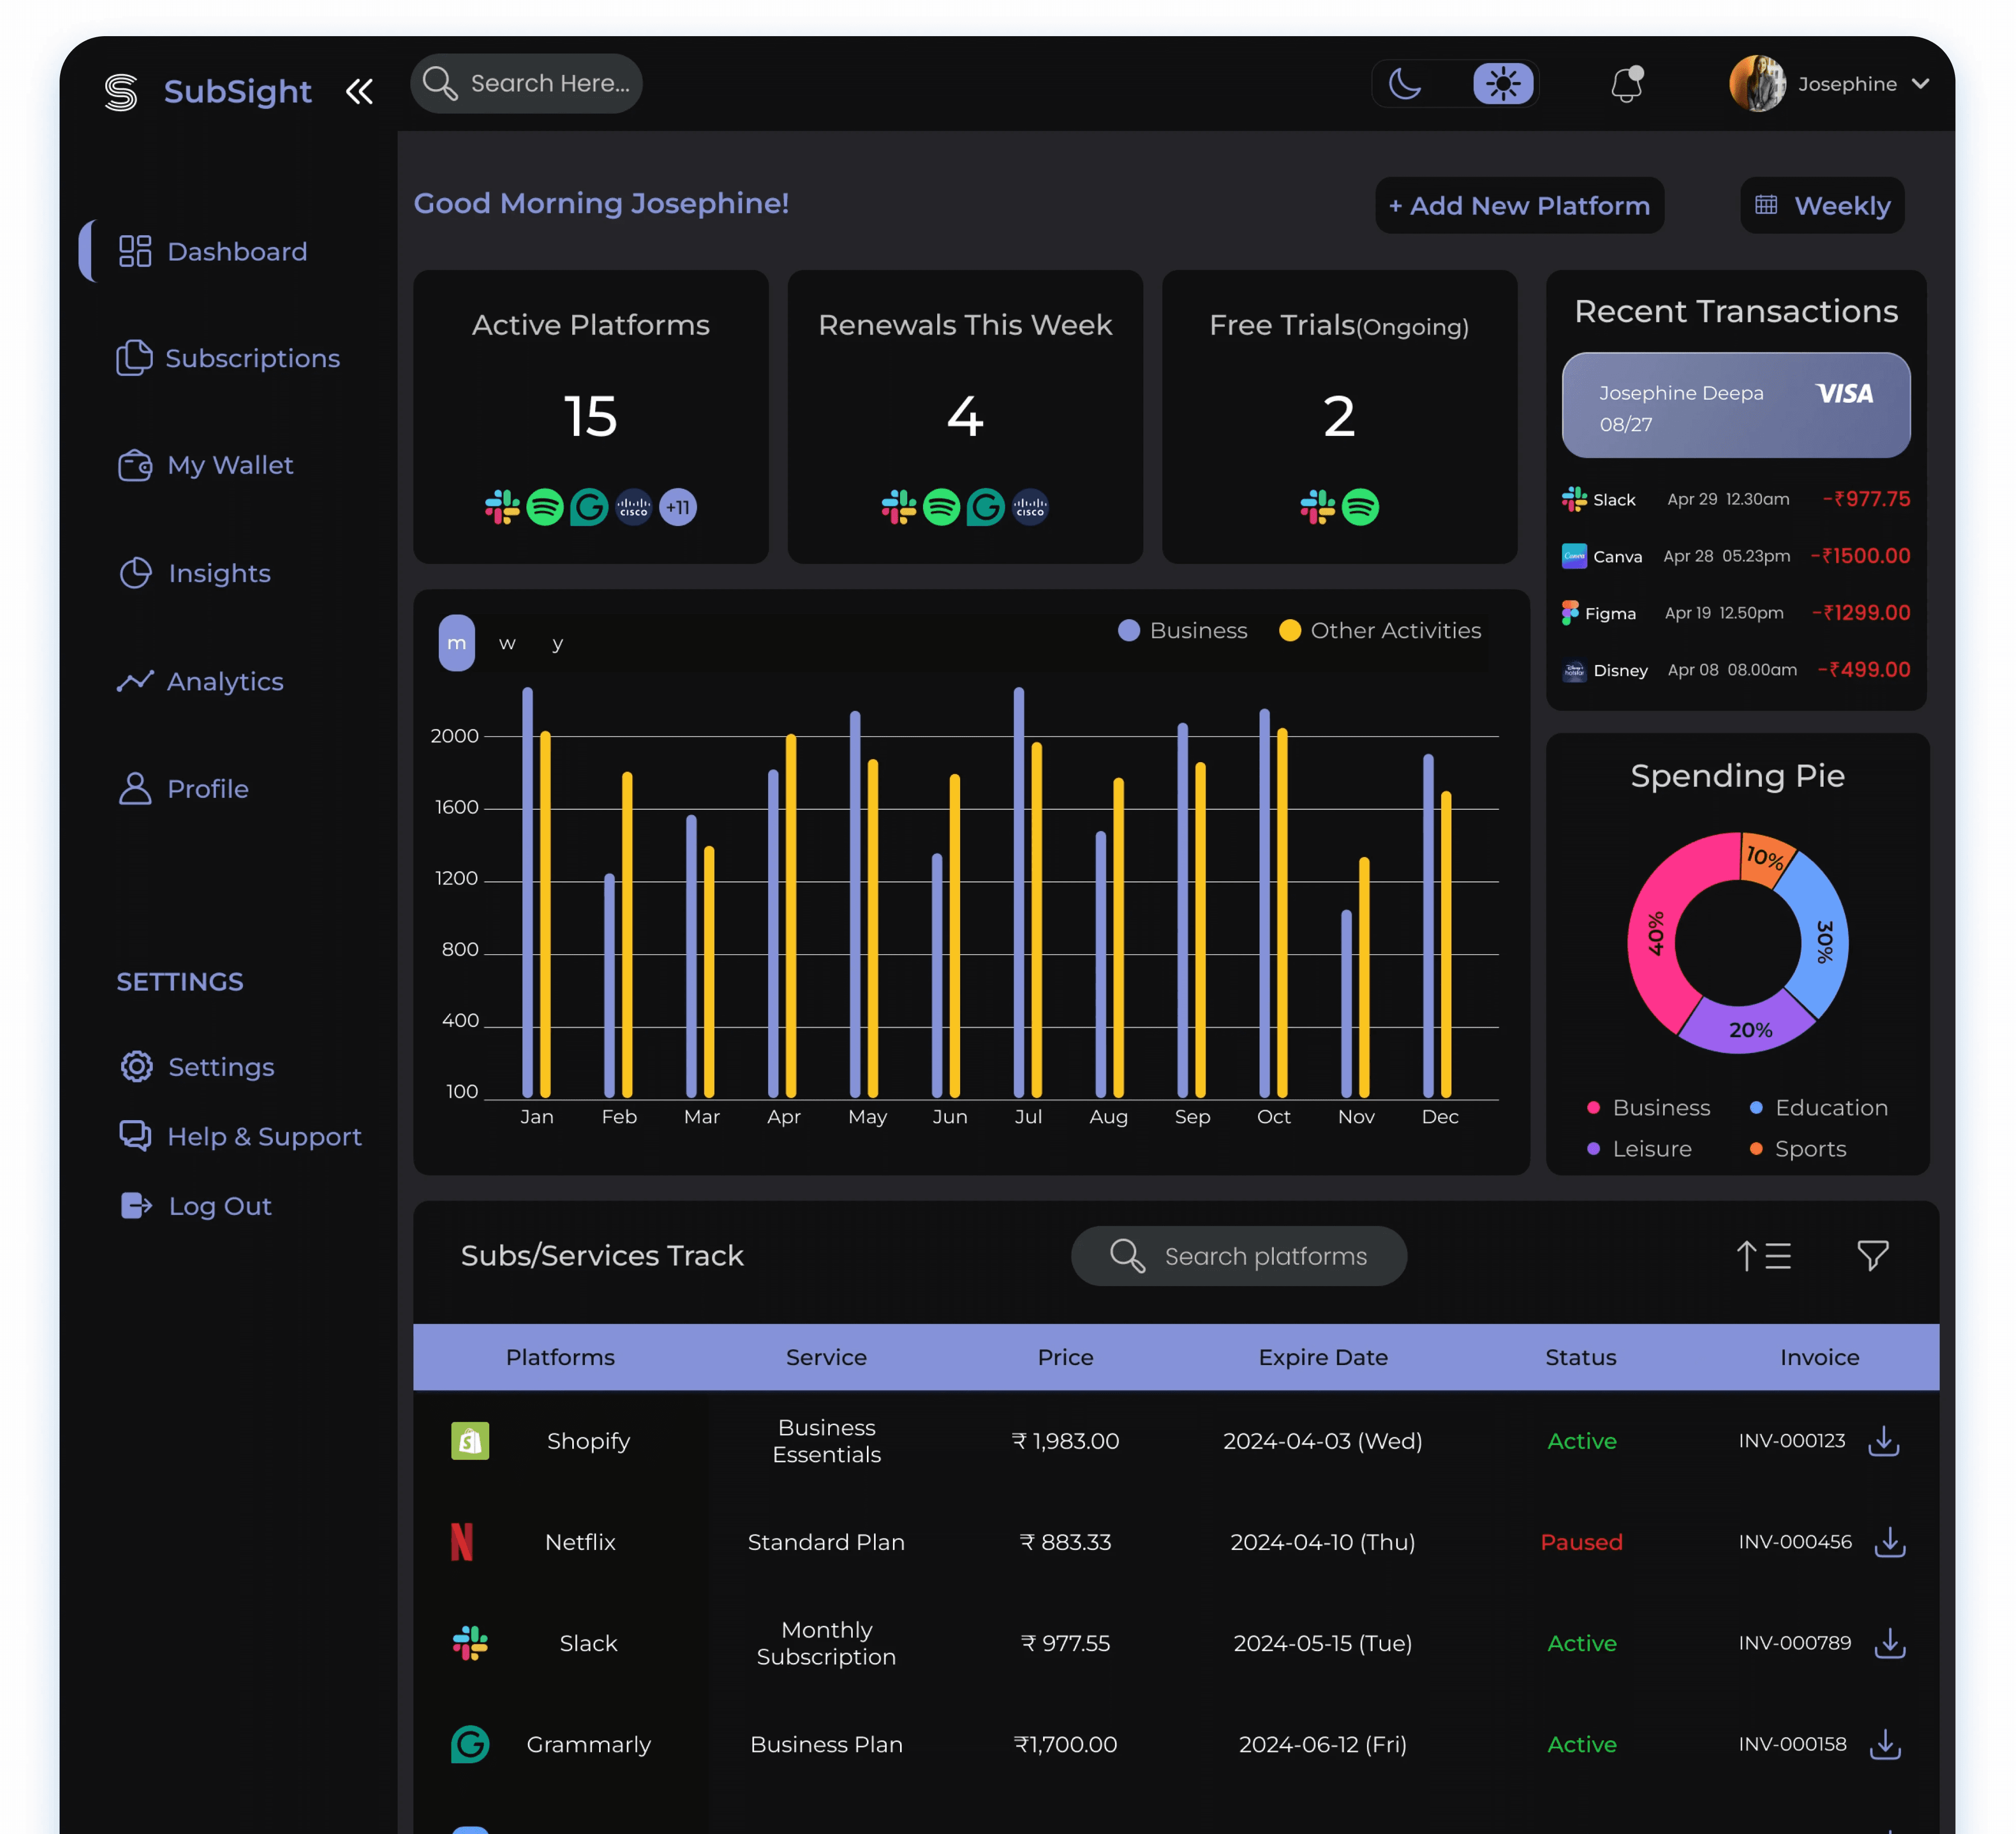Viewport: 2016px width, 1834px height.
Task: Switch to light mode sun toggle
Action: (x=1502, y=84)
